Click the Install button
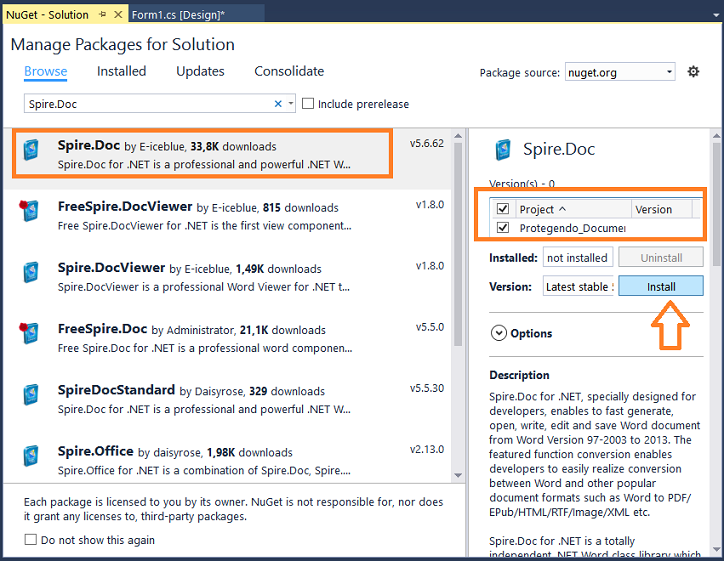 pyautogui.click(x=661, y=286)
